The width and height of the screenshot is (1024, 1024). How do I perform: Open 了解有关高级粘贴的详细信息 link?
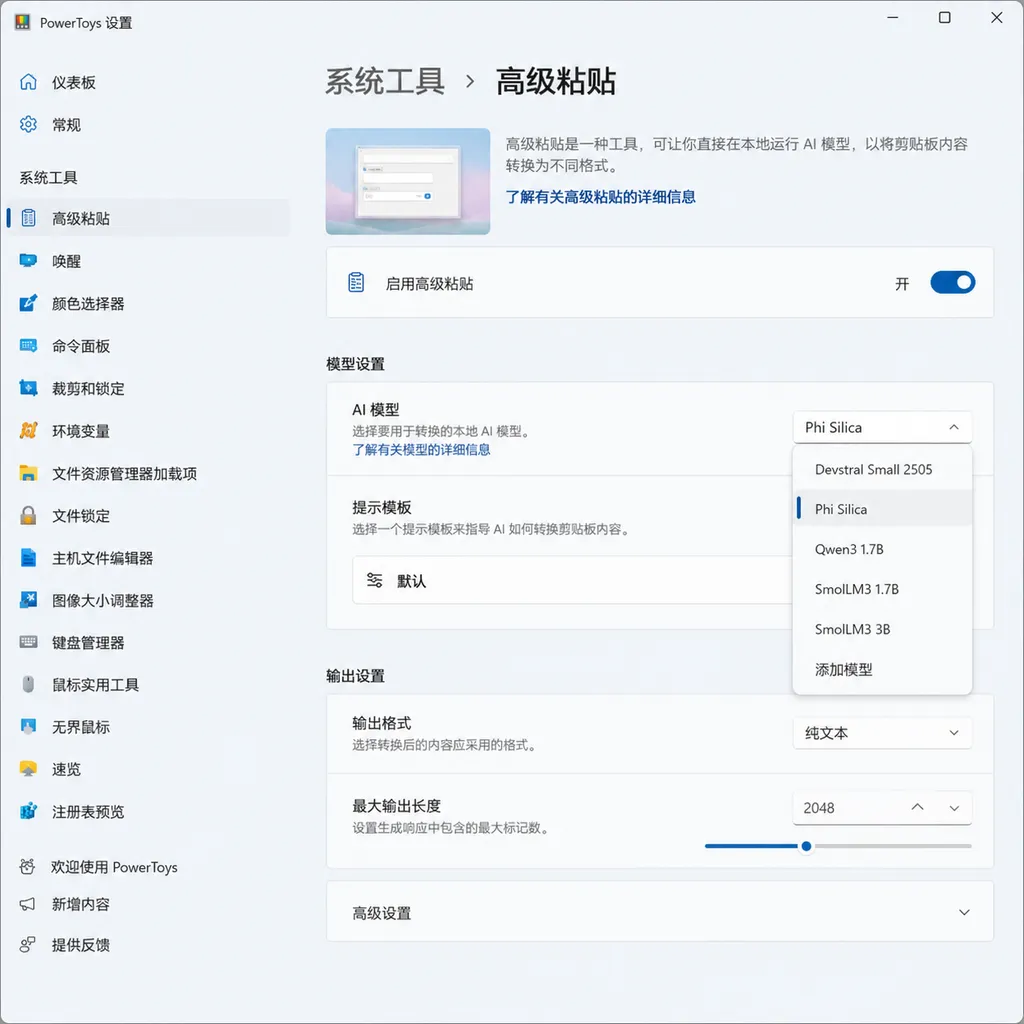pos(600,197)
